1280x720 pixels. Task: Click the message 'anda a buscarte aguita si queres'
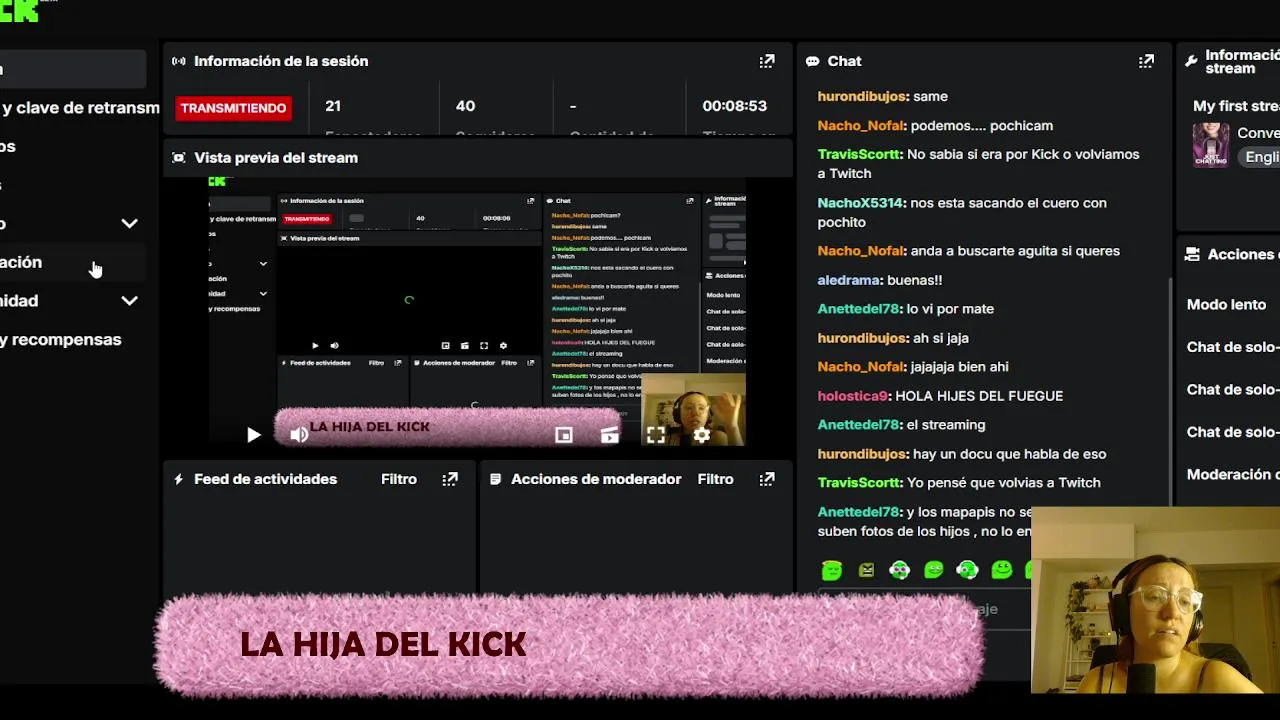coord(1014,251)
